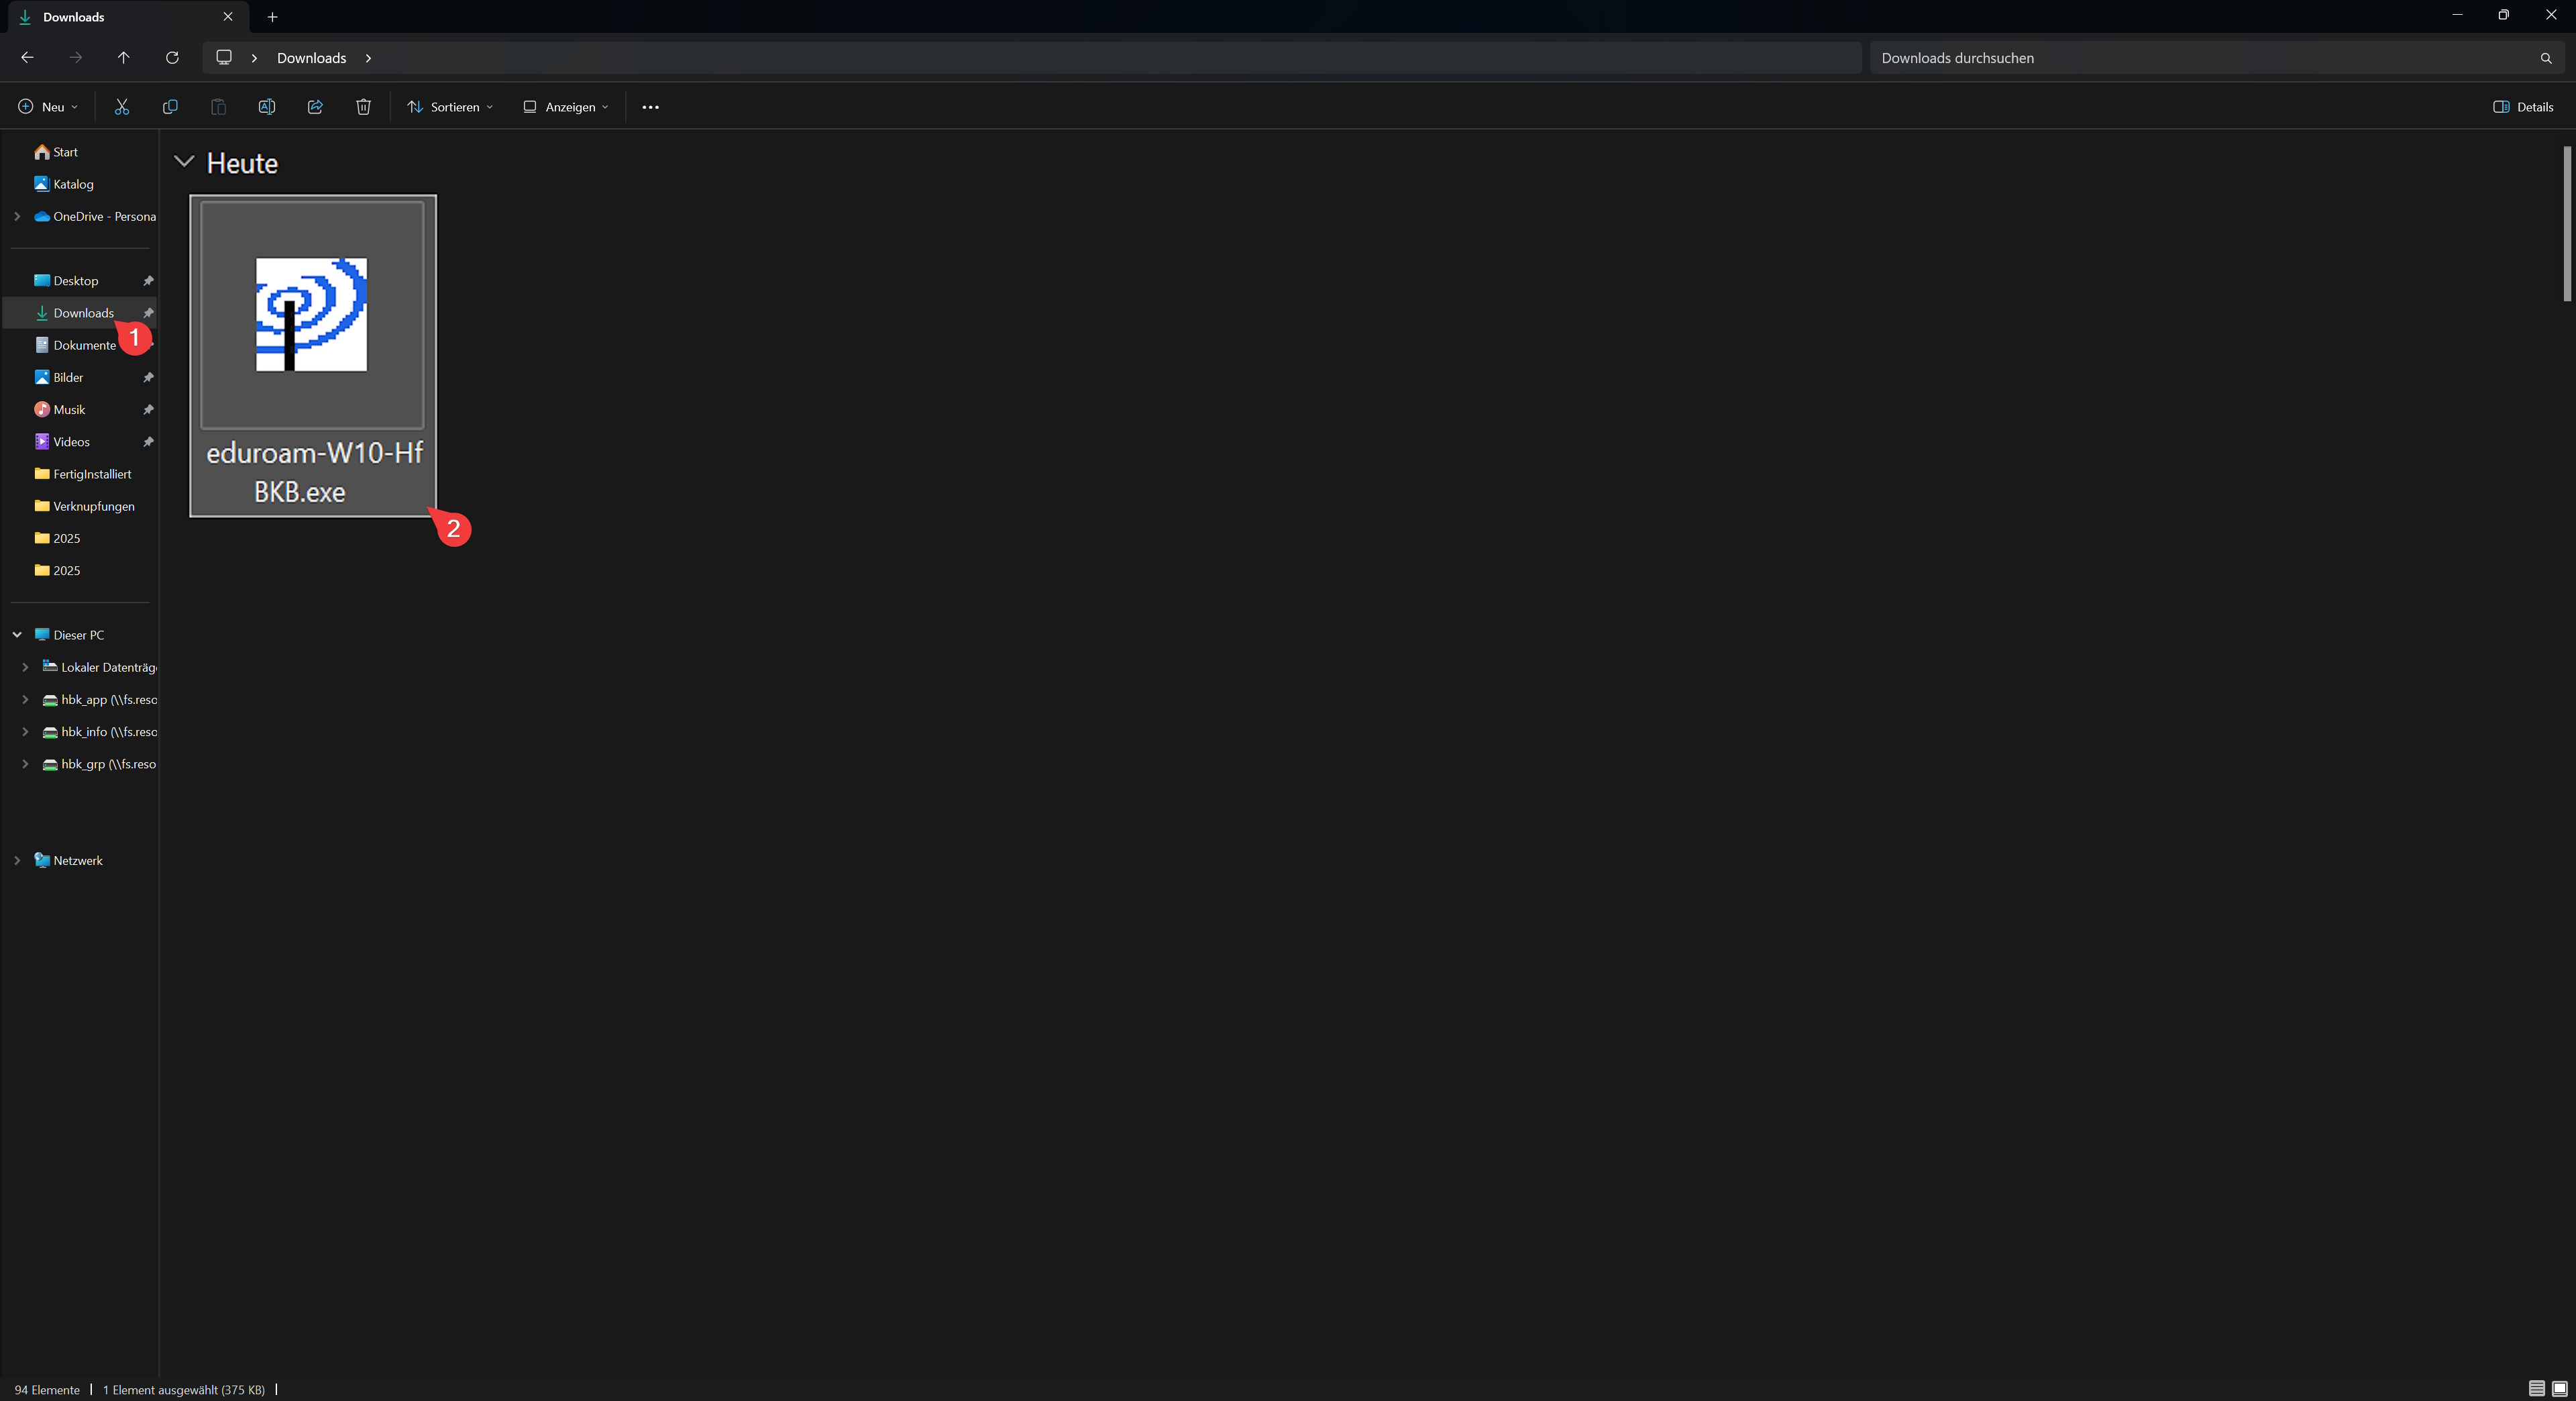Toggle the Details pane
Viewport: 2576px width, 1401px height.
[x=2523, y=107]
